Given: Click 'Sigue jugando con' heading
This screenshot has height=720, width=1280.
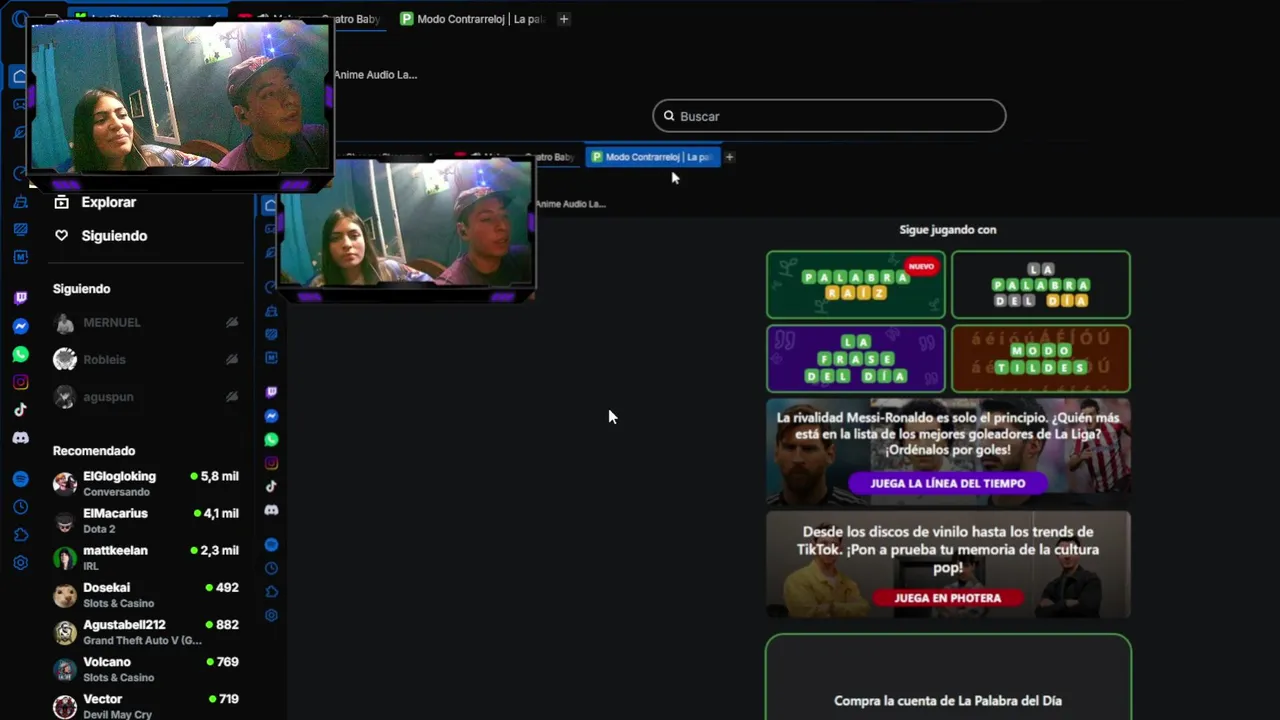Looking at the screenshot, I should 948,230.
